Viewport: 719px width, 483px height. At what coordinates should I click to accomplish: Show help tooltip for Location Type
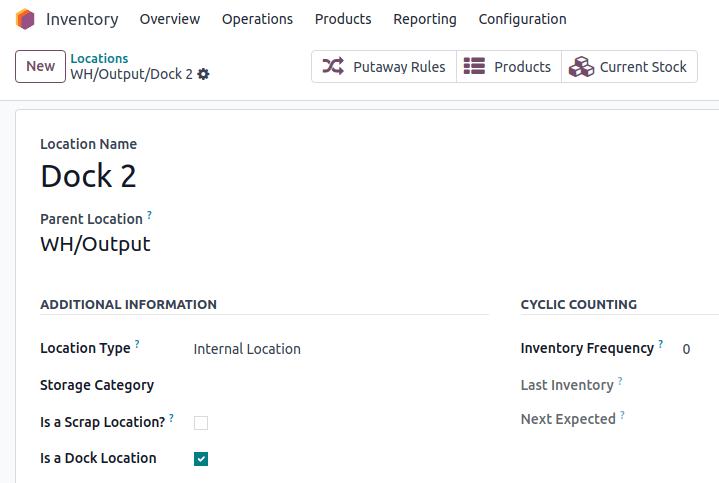pyautogui.click(x=137, y=344)
